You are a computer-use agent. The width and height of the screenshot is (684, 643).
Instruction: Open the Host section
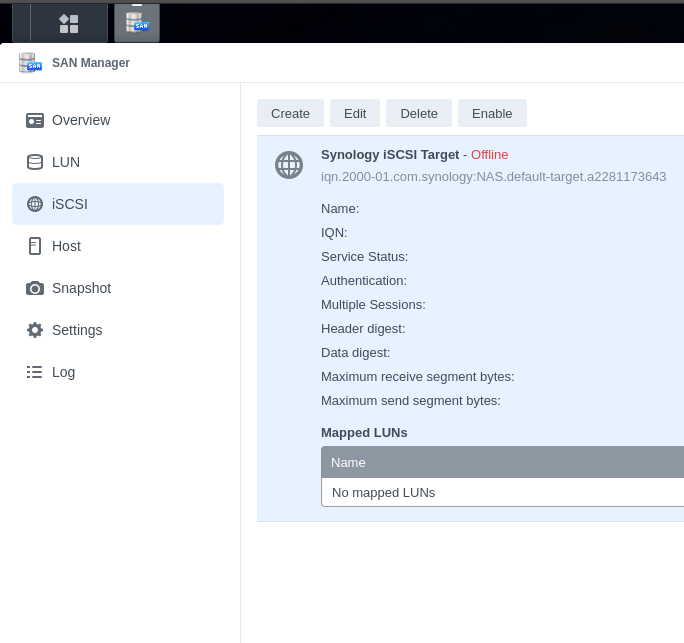118,246
